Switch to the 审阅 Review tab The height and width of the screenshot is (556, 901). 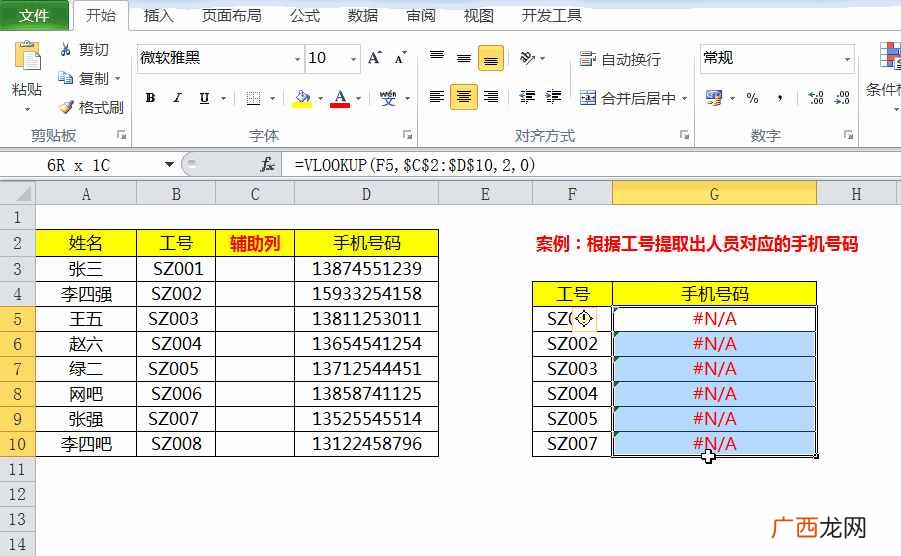421,16
